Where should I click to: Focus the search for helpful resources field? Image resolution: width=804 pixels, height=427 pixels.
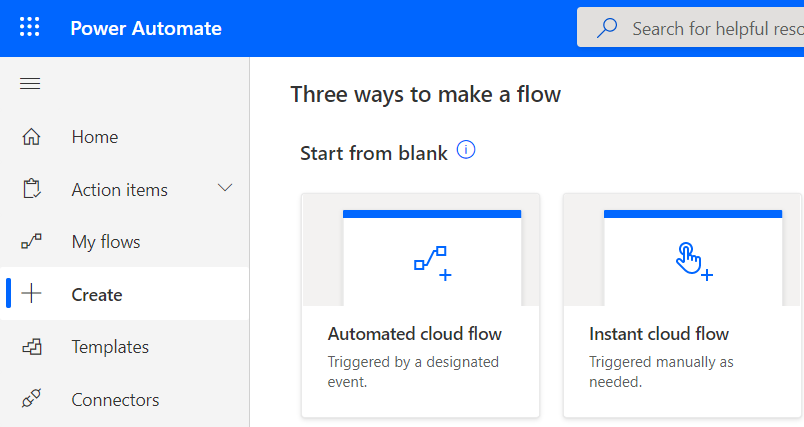coord(690,28)
